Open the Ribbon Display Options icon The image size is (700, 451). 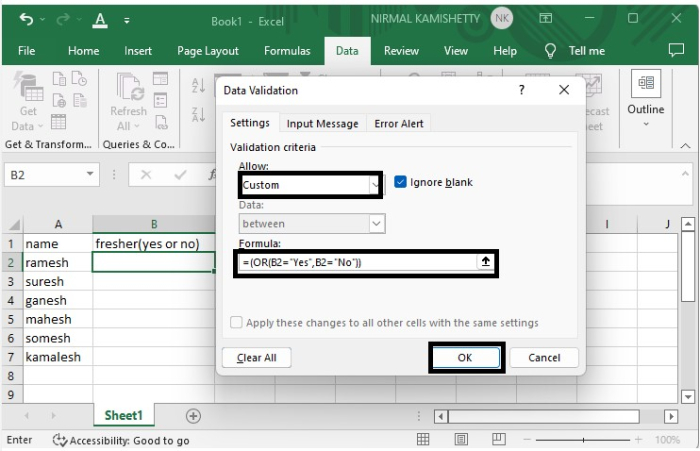pyautogui.click(x=545, y=18)
